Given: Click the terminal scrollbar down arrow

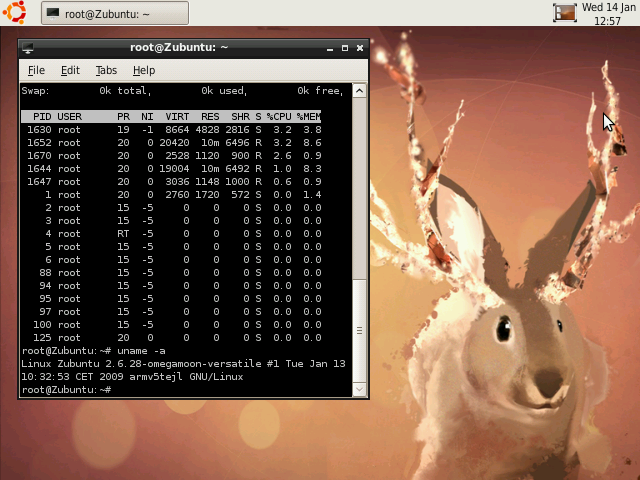Looking at the screenshot, I should click(359, 389).
